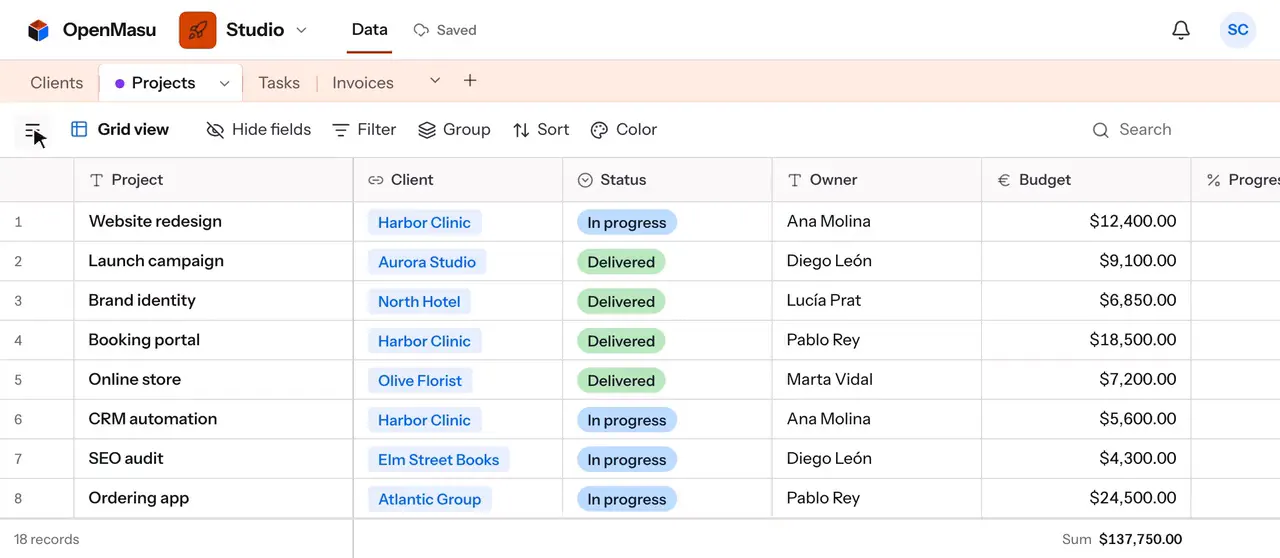Open the Group menu
Image resolution: width=1280 pixels, height=558 pixels.
[454, 129]
